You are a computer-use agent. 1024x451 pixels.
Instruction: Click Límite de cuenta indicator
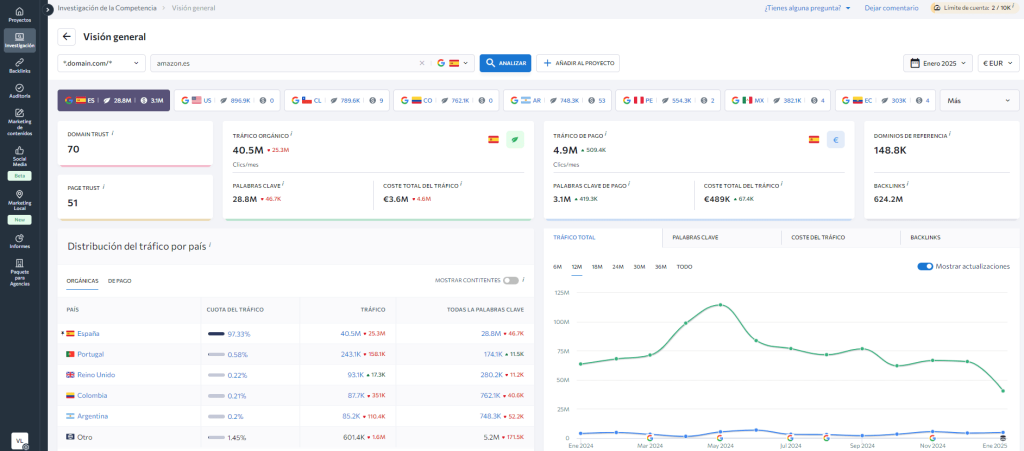tap(974, 8)
